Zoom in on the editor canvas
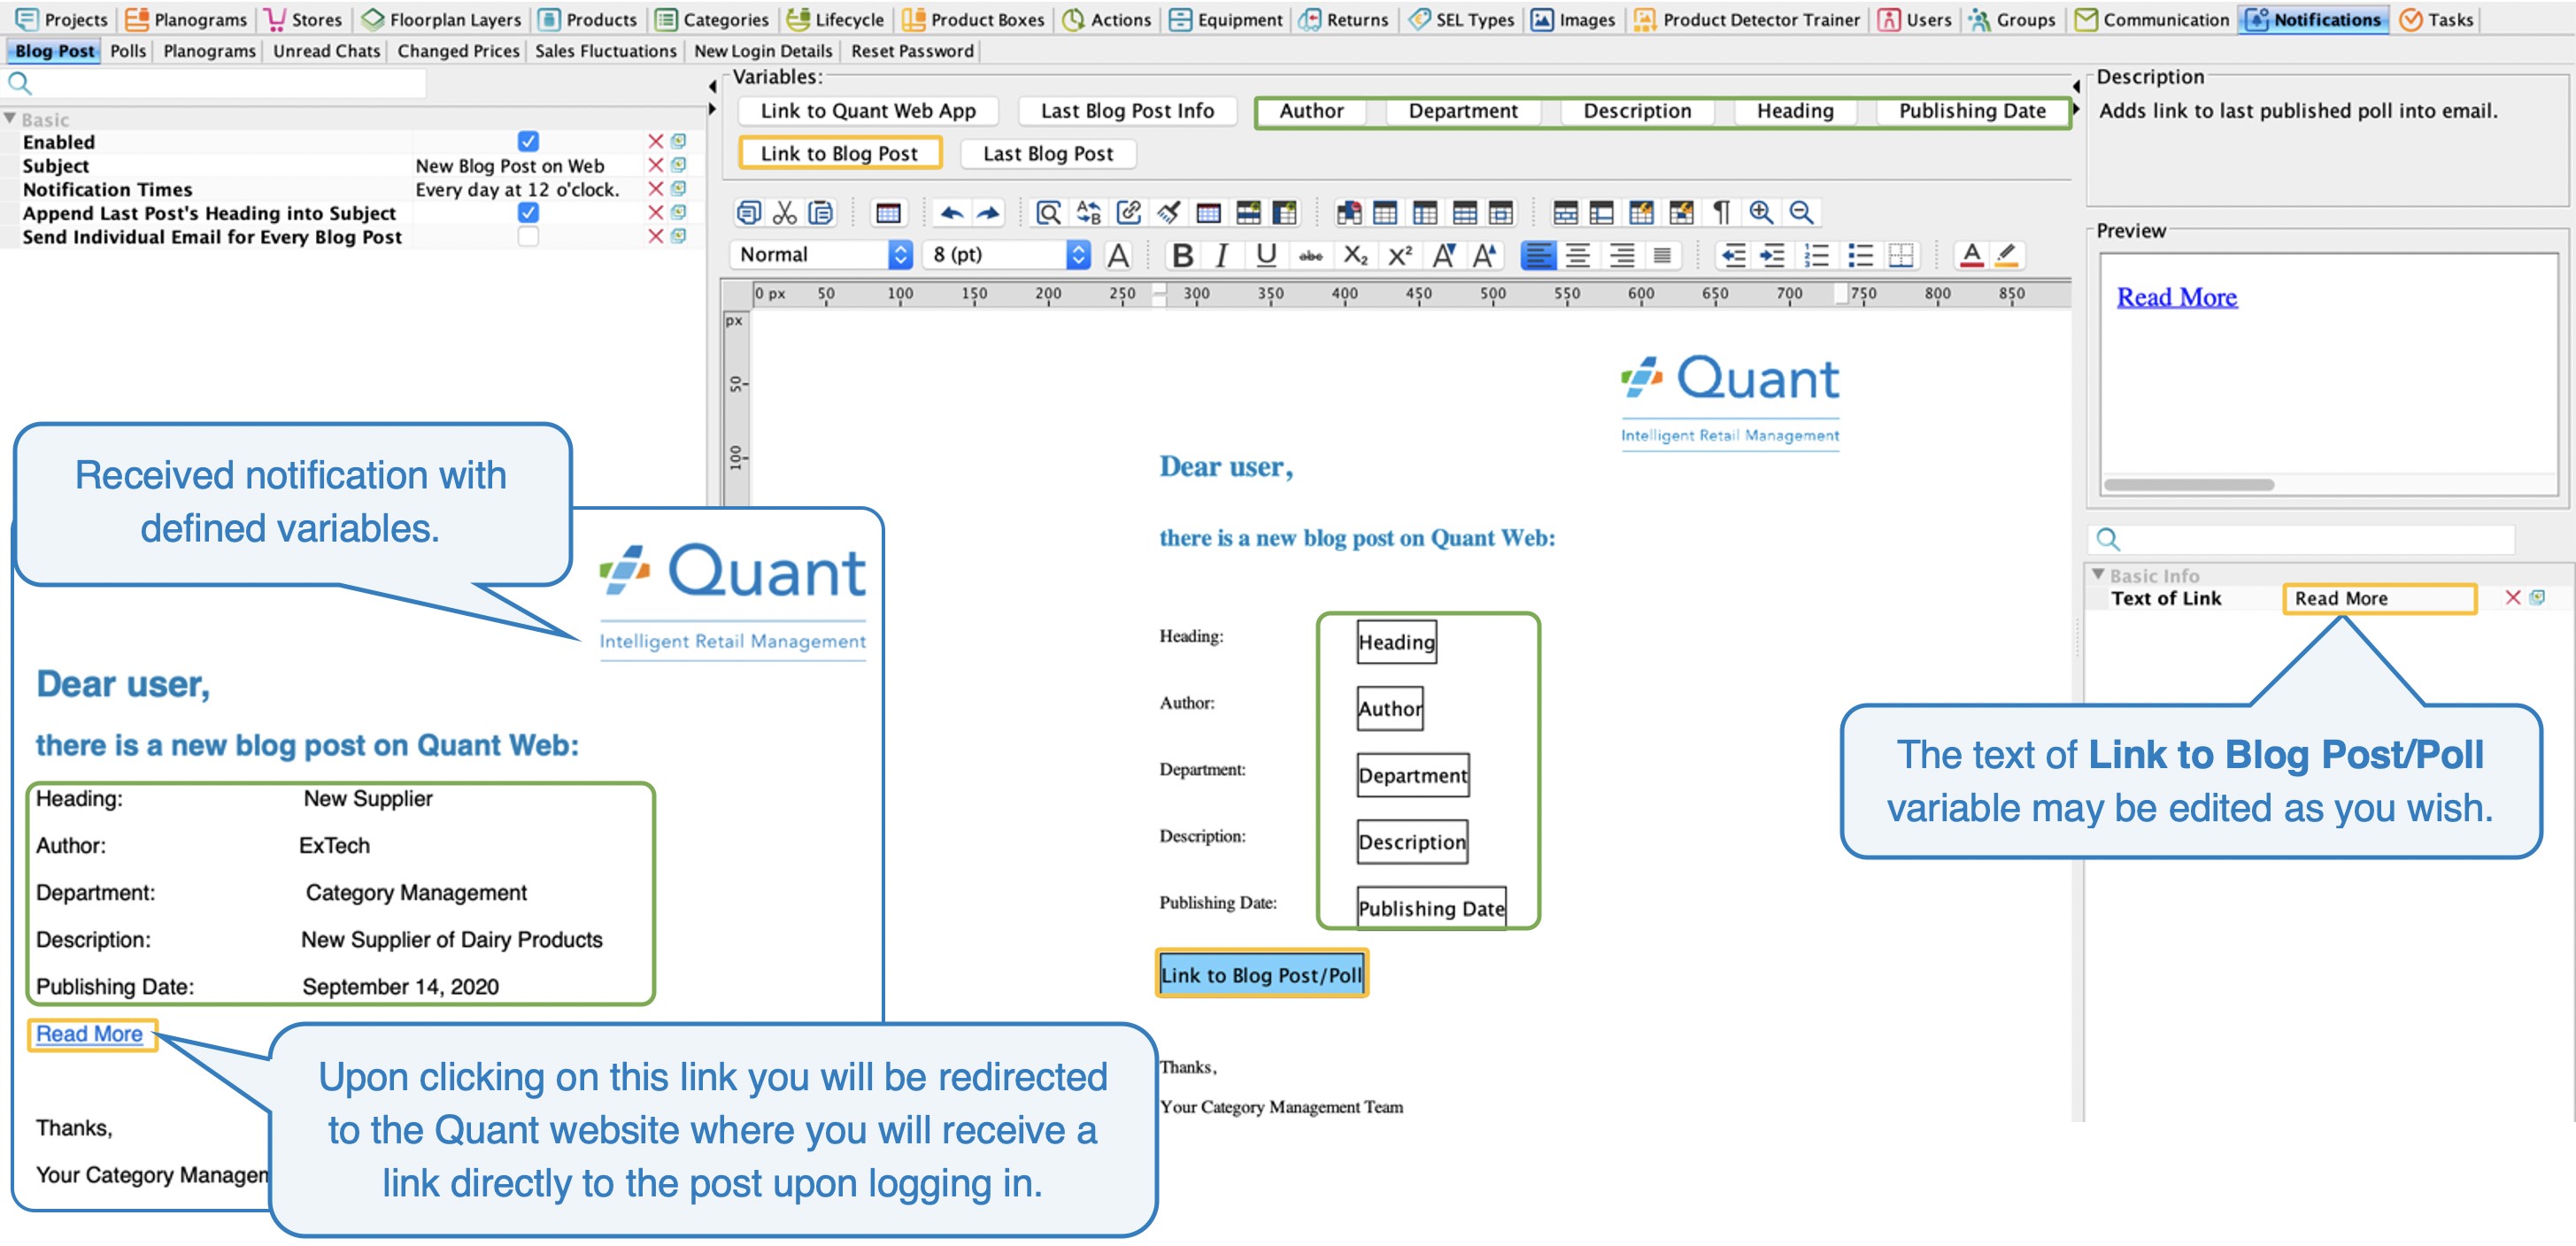Screen dimensions: 2576x1246 (x=1761, y=212)
